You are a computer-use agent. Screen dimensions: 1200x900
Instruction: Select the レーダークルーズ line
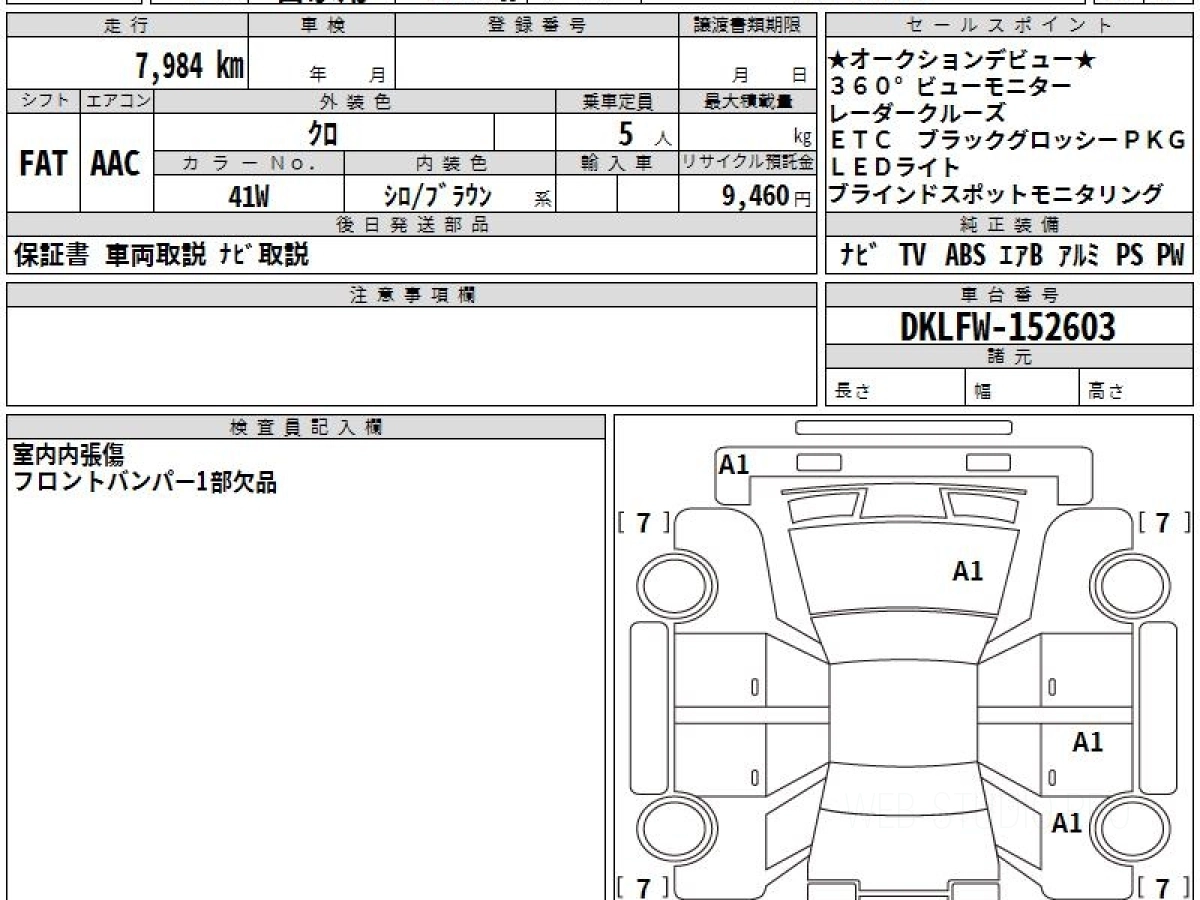point(917,113)
